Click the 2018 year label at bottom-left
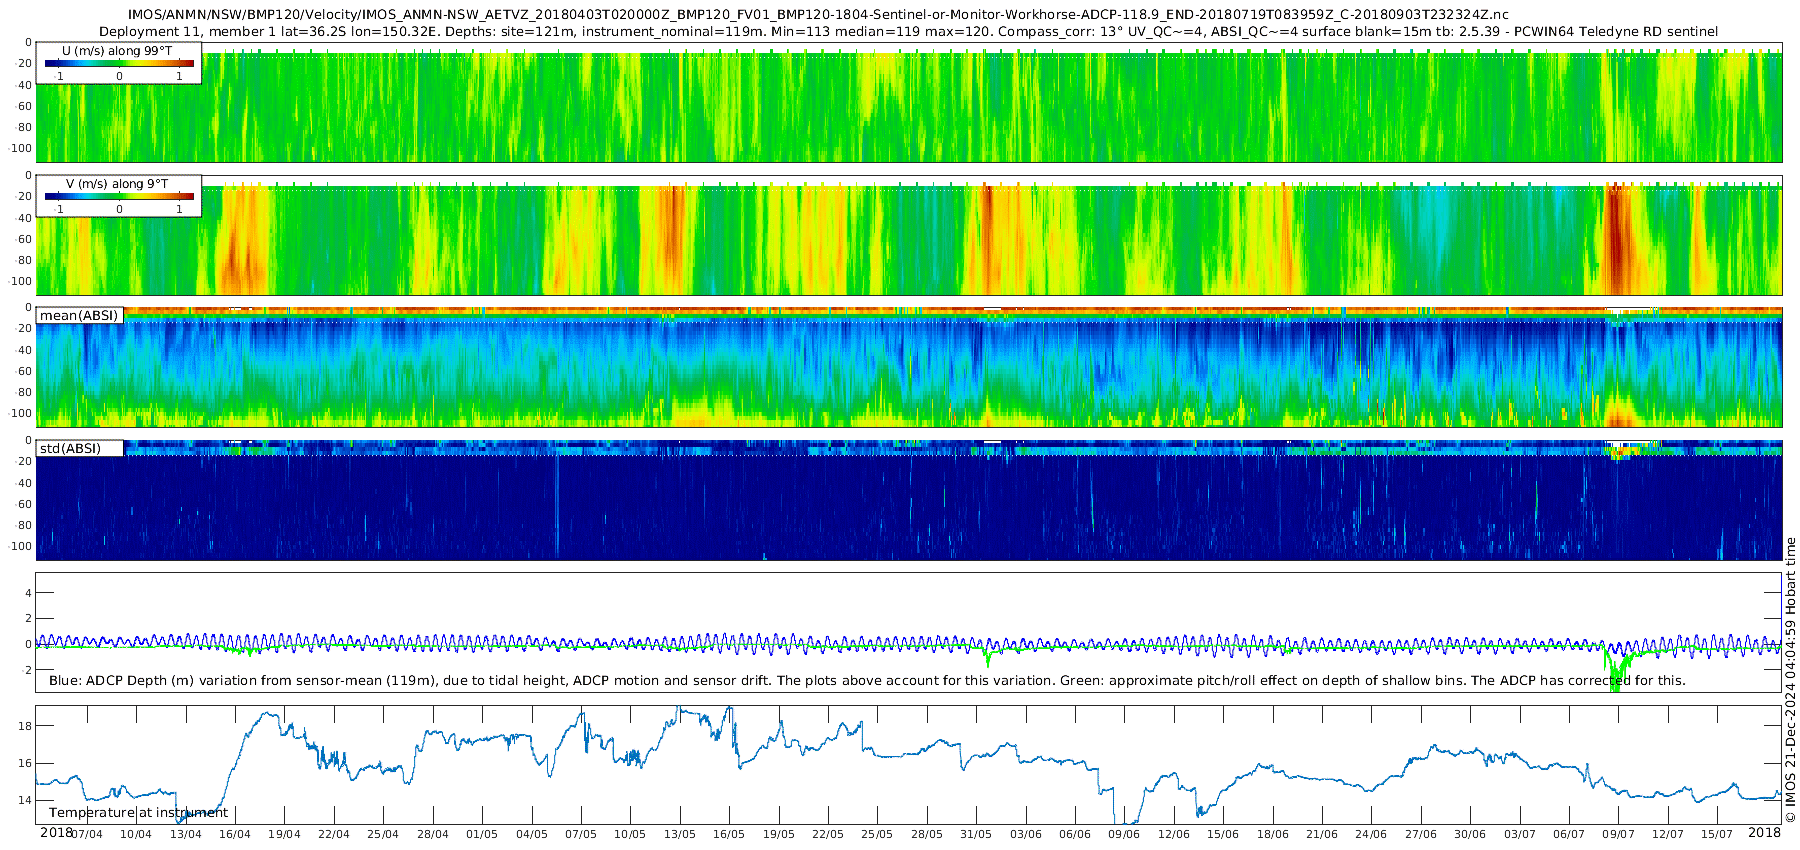Screen dimensions: 1800x850 click(x=56, y=833)
